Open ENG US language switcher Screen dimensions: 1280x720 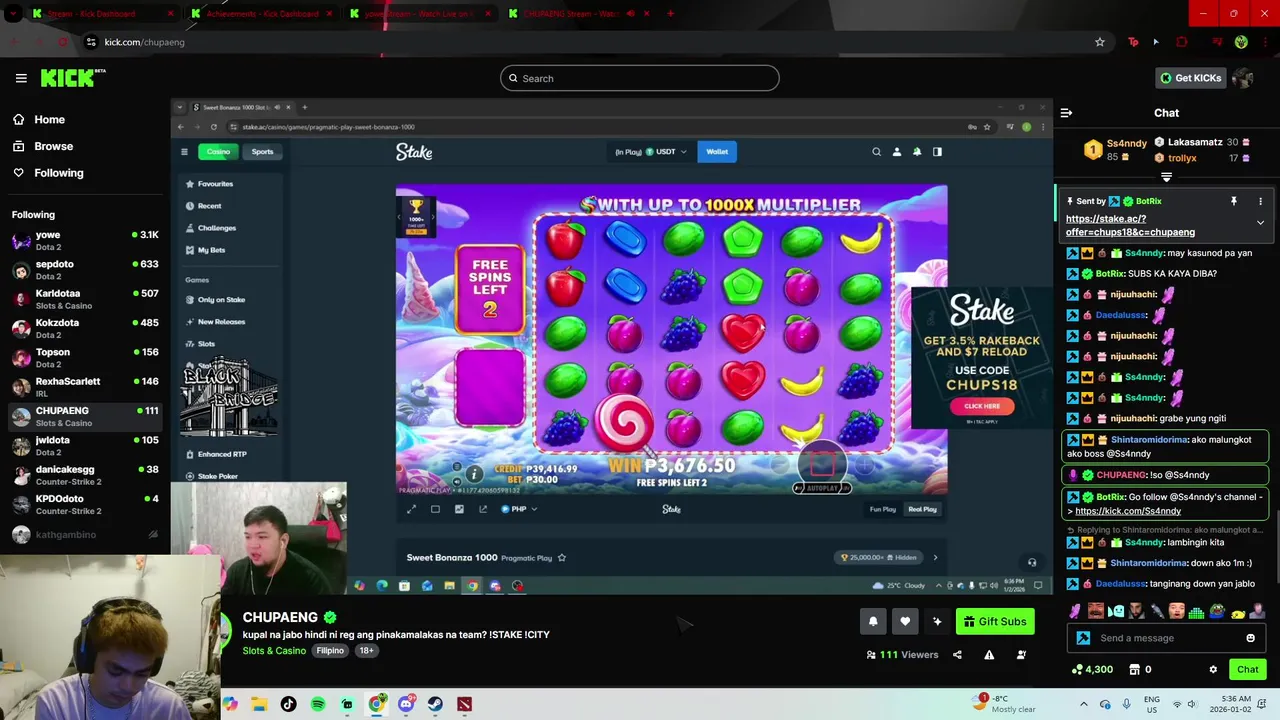(1152, 704)
